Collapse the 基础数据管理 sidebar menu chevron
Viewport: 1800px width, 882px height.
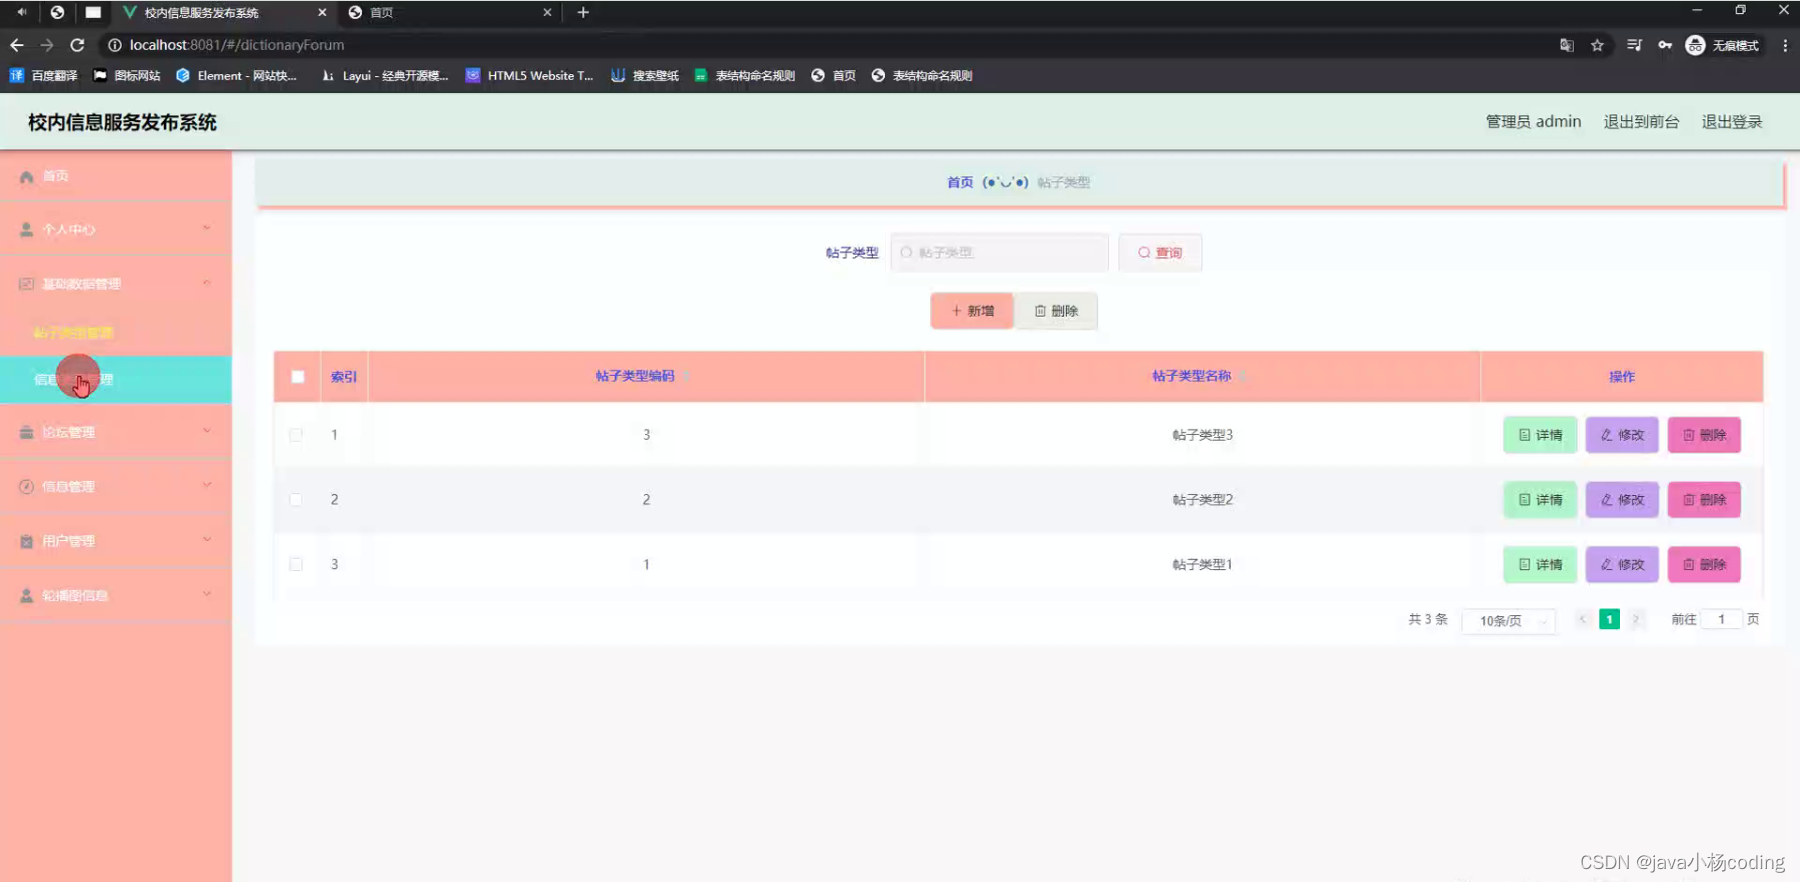pyautogui.click(x=207, y=283)
